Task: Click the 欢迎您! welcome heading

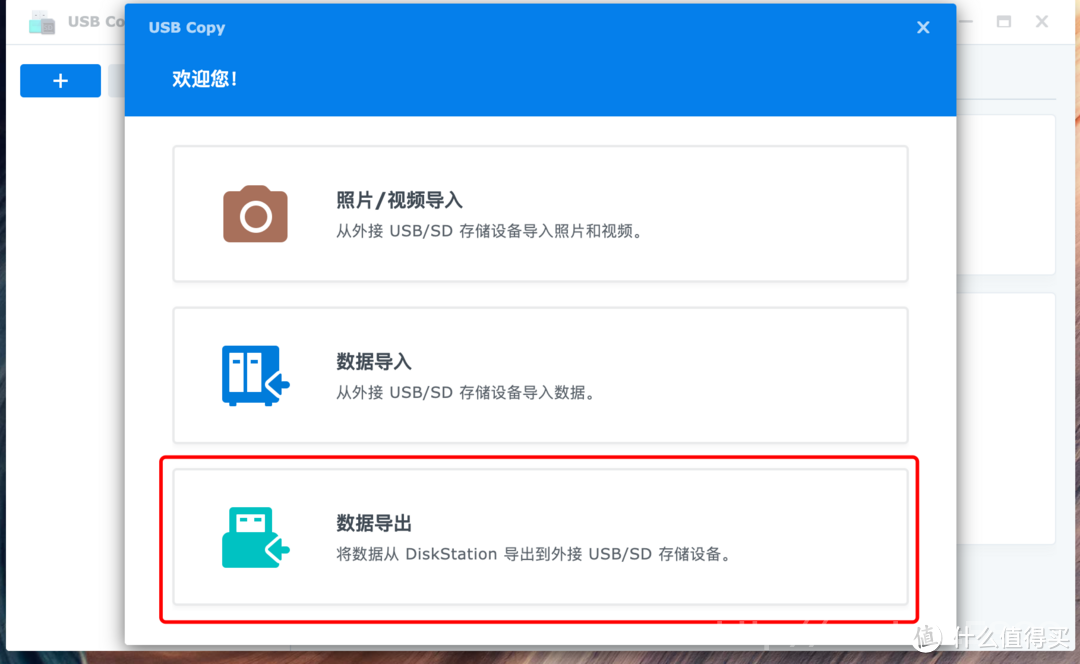Action: tap(205, 79)
